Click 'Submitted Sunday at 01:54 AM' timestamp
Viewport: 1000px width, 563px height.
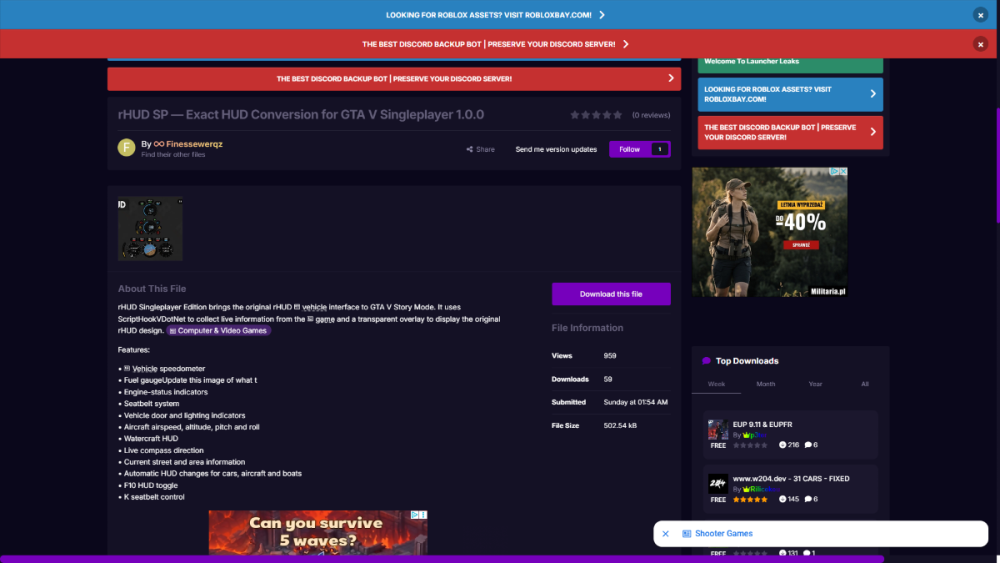pos(635,402)
